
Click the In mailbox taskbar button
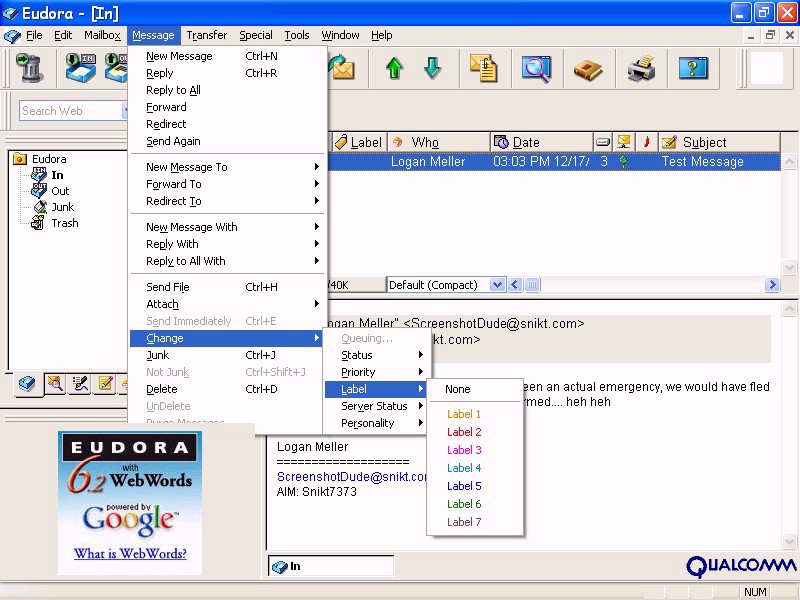[331, 566]
